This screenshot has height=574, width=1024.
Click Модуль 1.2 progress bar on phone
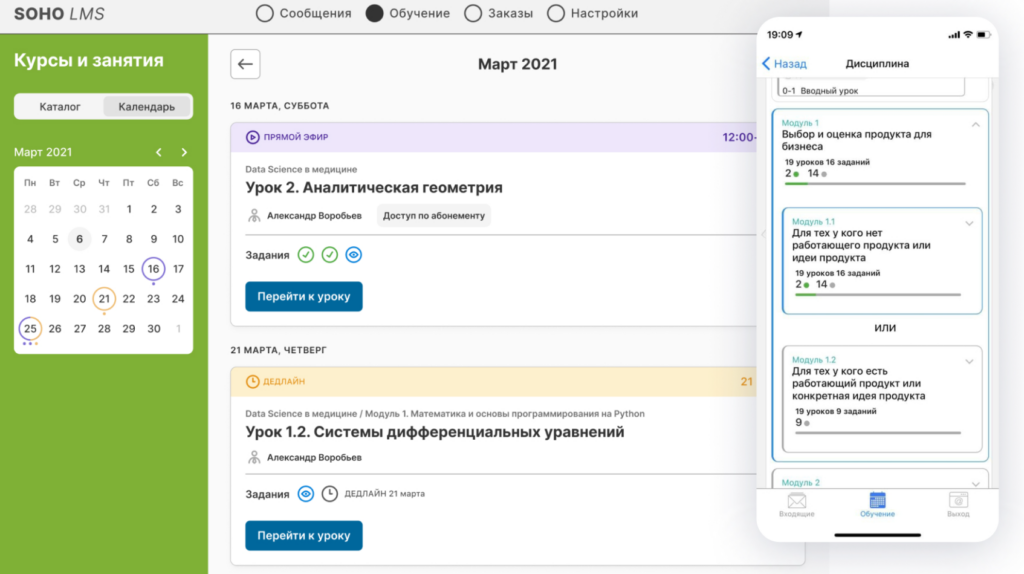click(878, 433)
